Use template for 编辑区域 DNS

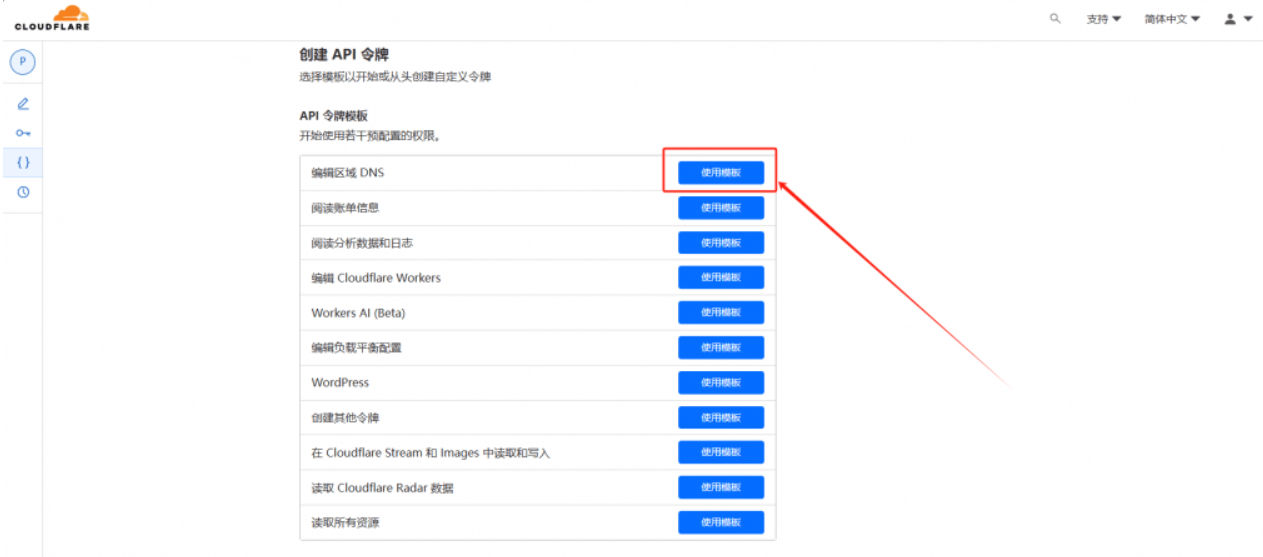(721, 173)
